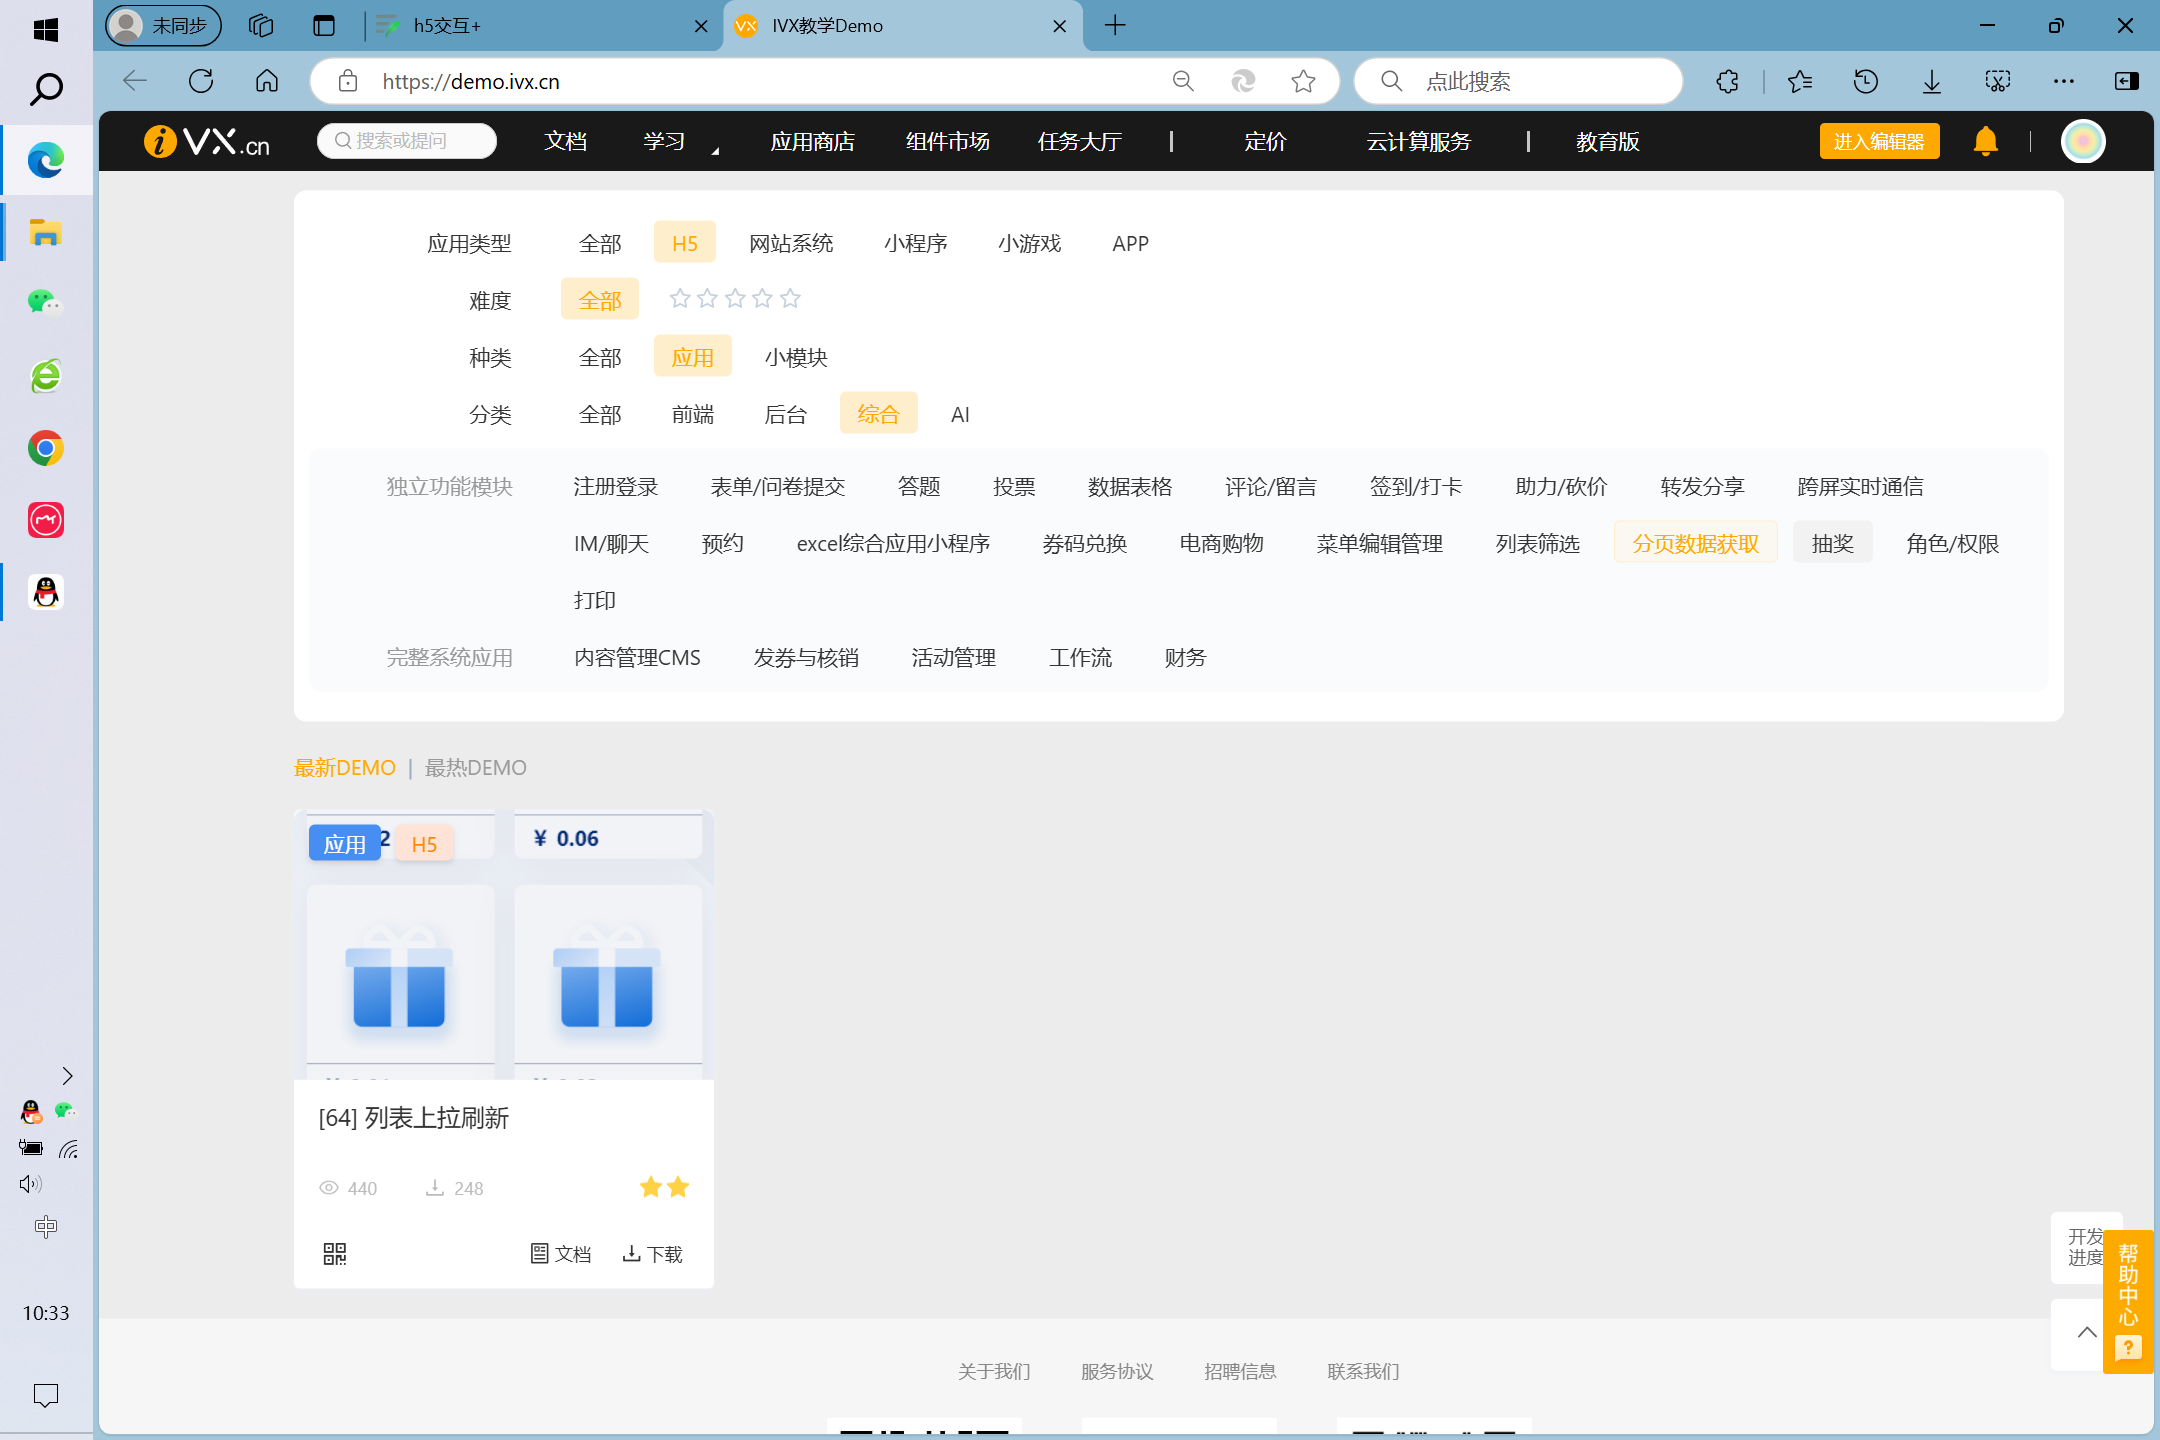Screen dimensions: 2160x1440
Task: Open the favorites list icon
Action: point(1800,81)
